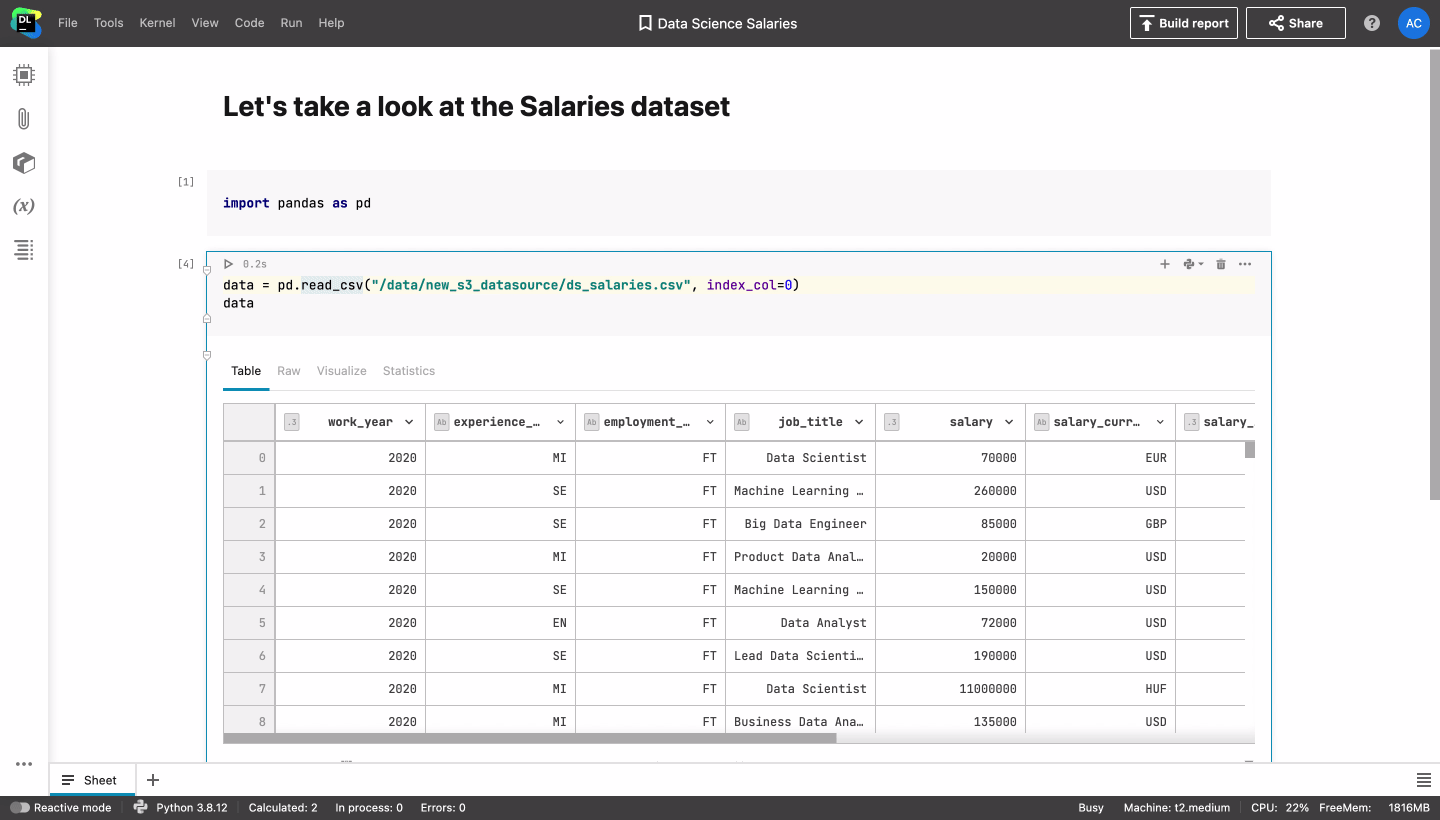
Task: Click the table's horizontal scrollbar
Action: tap(530, 739)
